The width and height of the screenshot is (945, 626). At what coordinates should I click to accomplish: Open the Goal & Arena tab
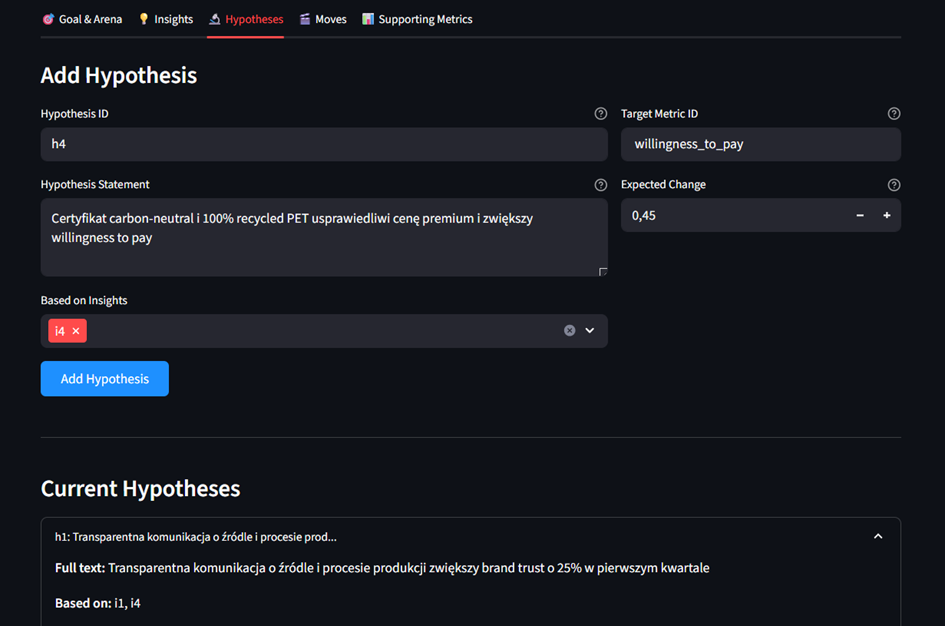82,19
